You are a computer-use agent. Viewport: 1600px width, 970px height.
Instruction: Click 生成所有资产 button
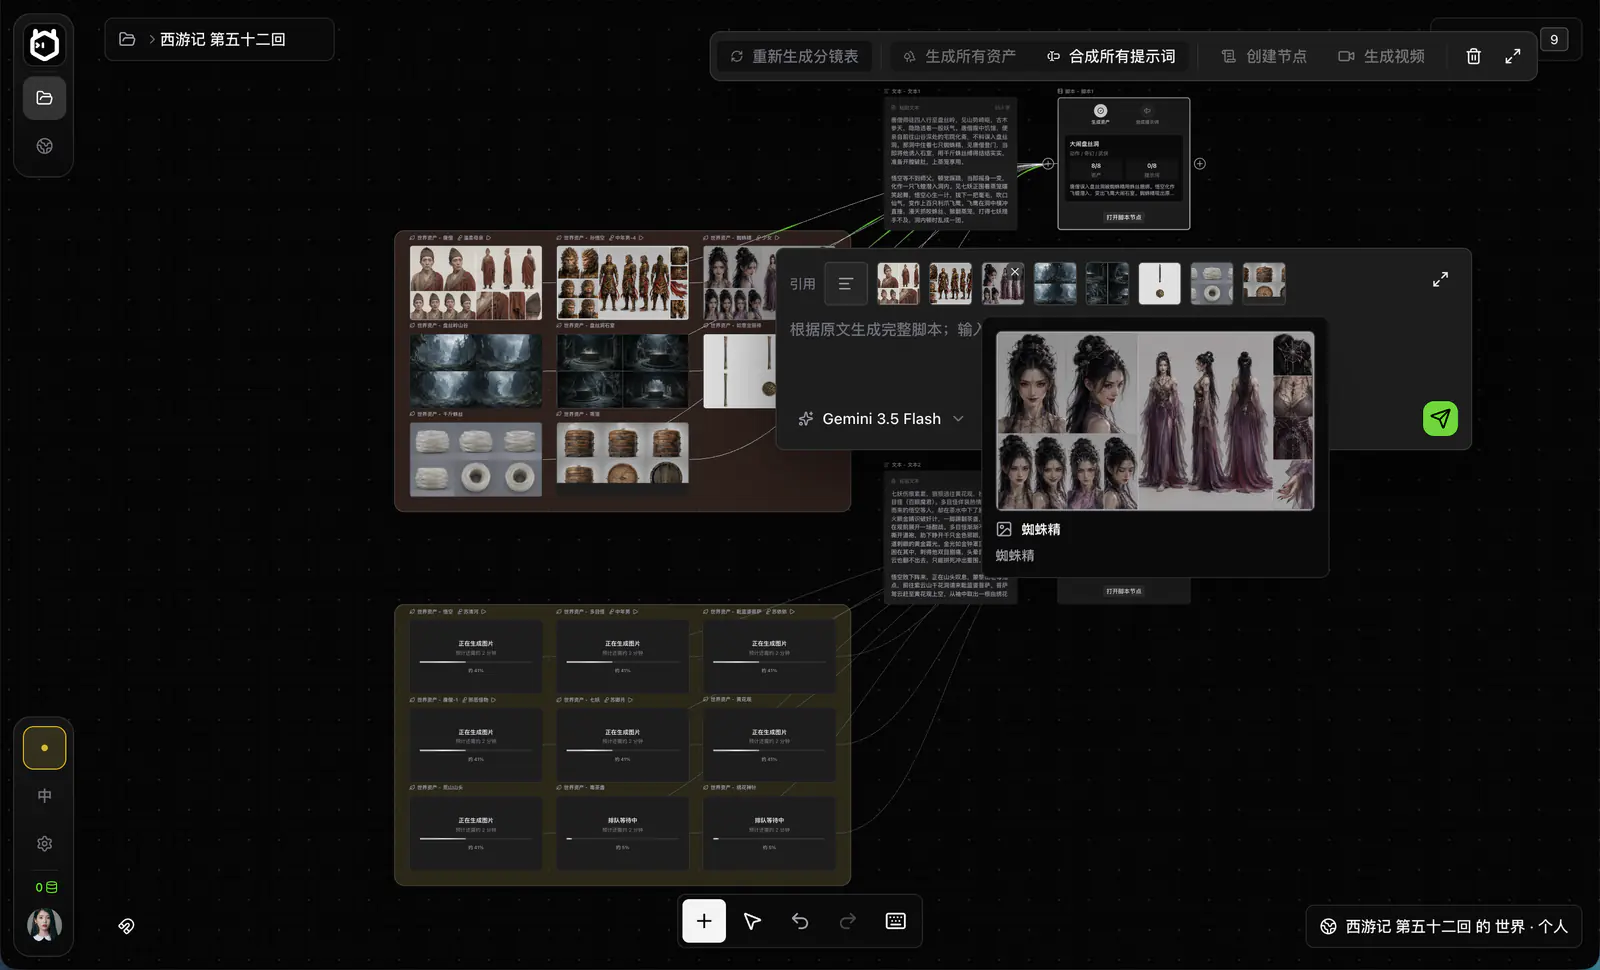coord(960,56)
